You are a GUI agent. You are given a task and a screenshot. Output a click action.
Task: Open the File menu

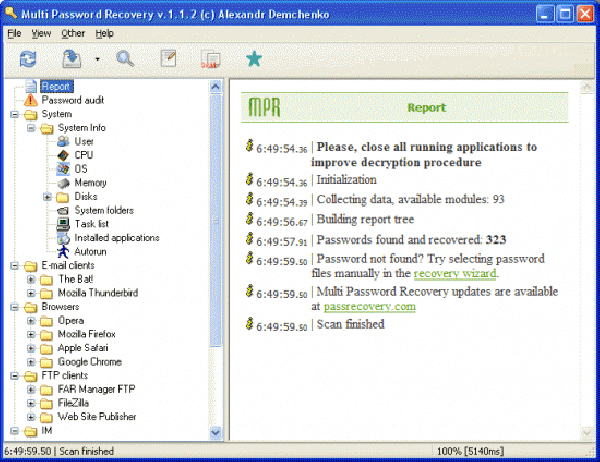pos(14,33)
